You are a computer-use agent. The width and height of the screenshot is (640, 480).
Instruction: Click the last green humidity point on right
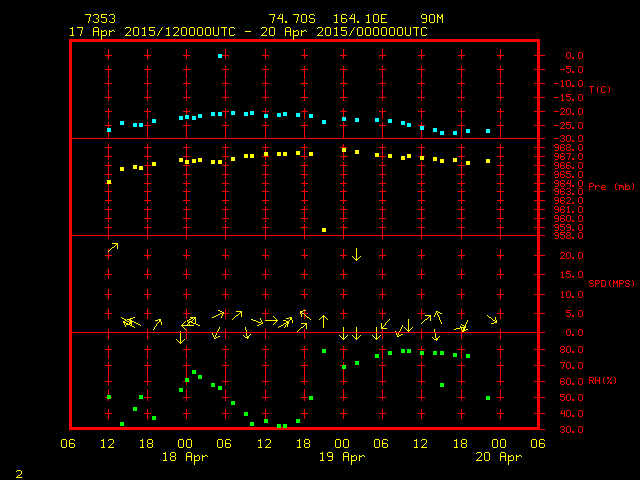coord(488,398)
